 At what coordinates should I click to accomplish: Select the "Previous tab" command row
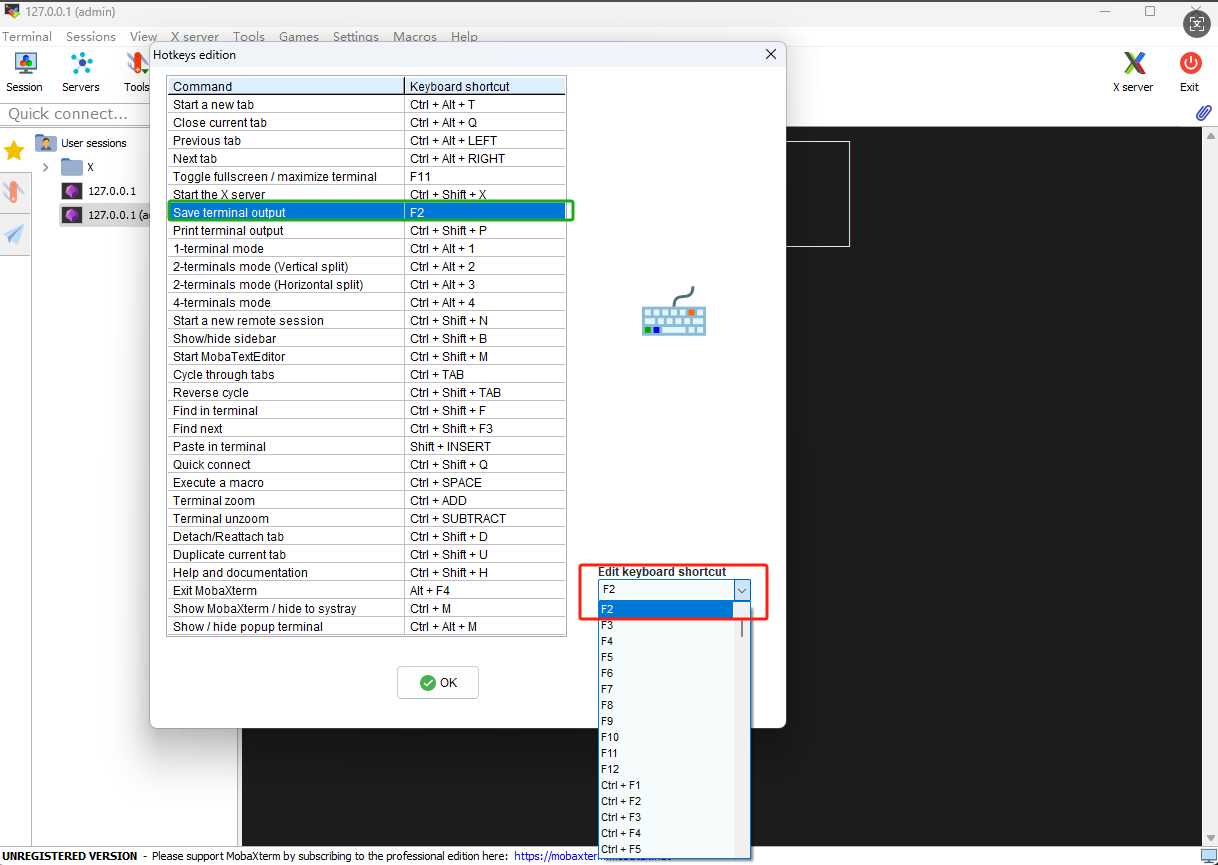pyautogui.click(x=366, y=140)
